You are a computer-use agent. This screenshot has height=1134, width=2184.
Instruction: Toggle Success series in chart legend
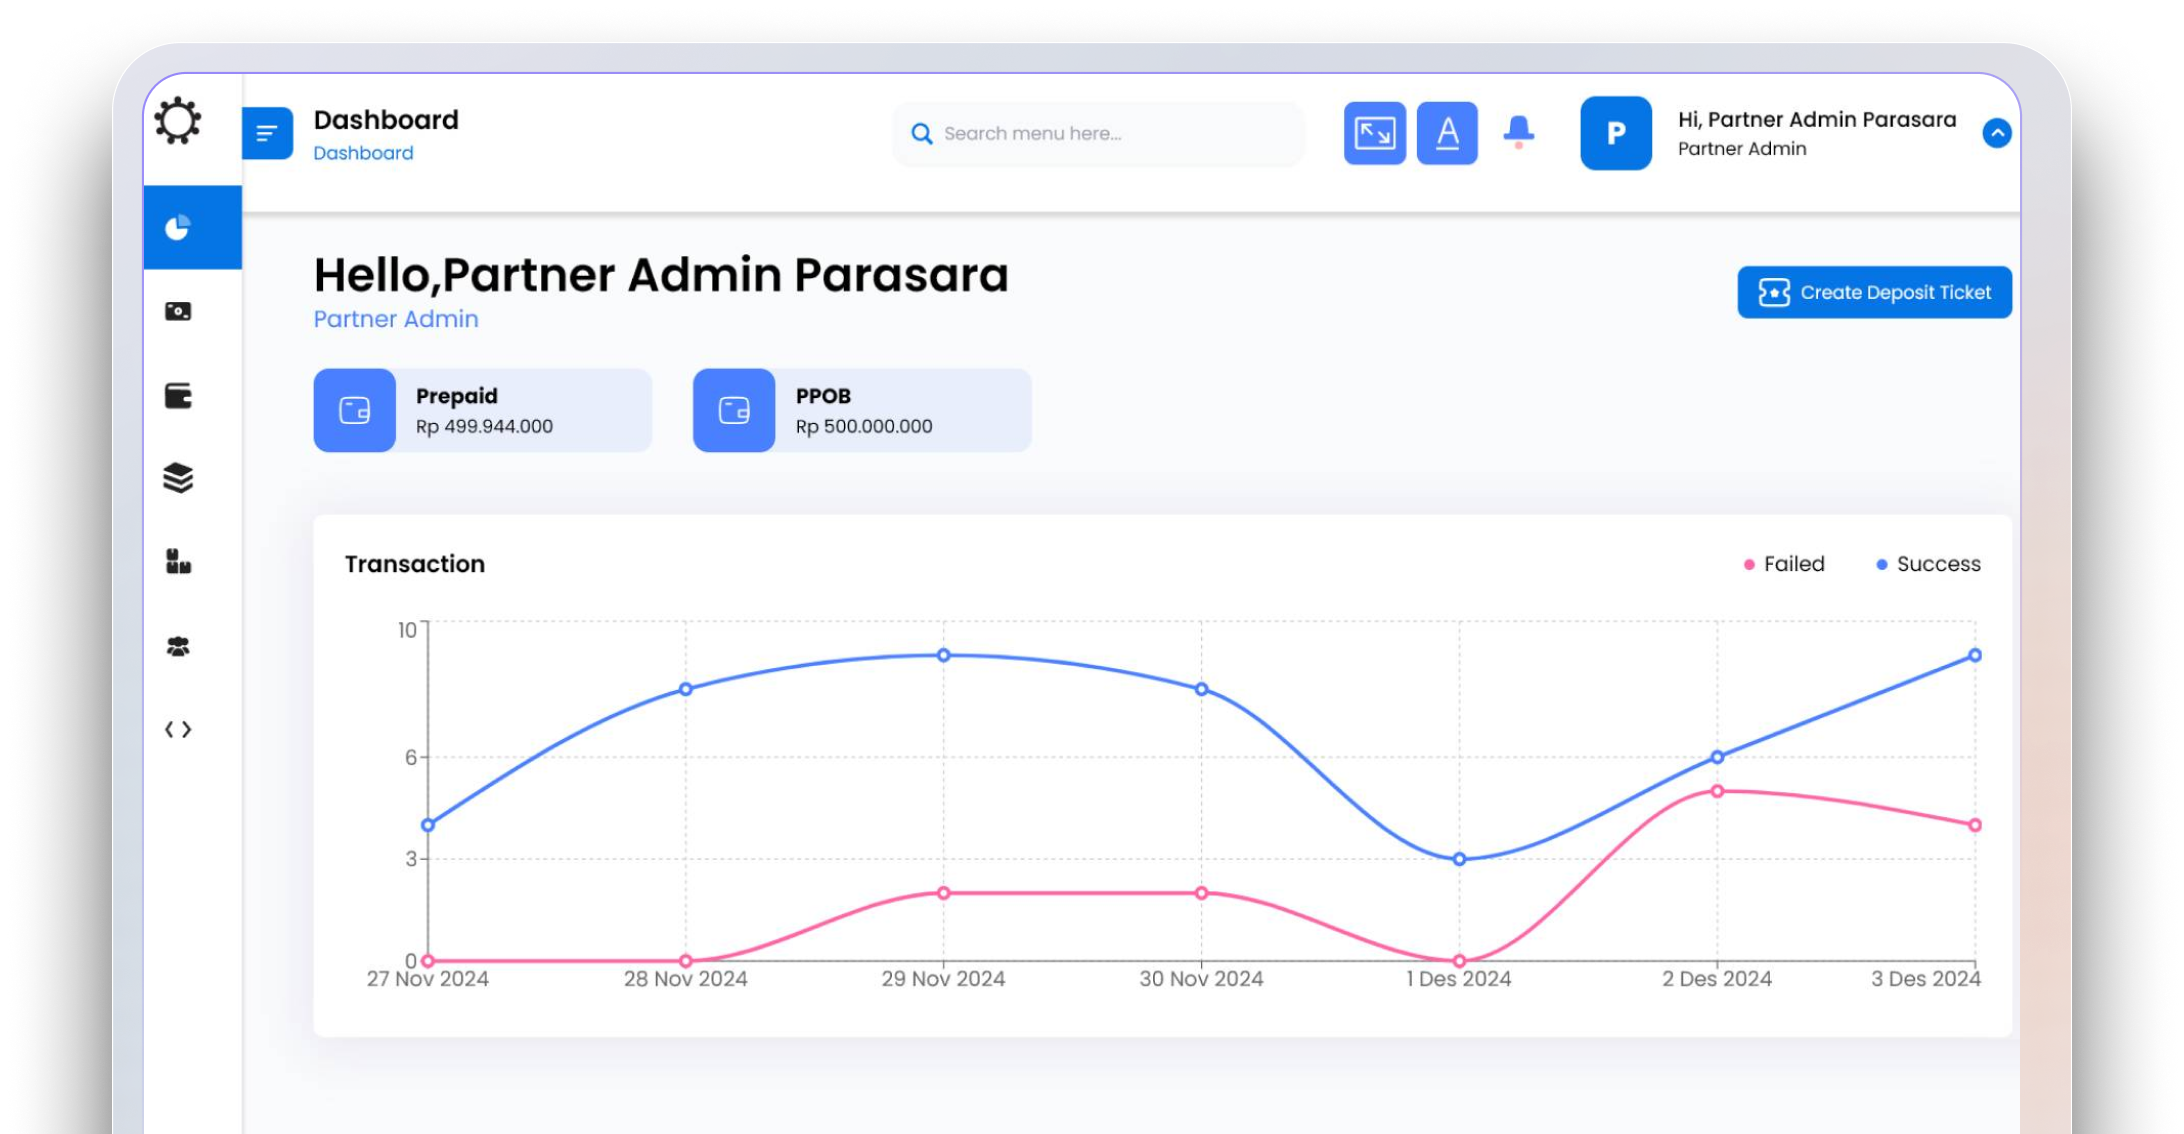(x=1928, y=564)
